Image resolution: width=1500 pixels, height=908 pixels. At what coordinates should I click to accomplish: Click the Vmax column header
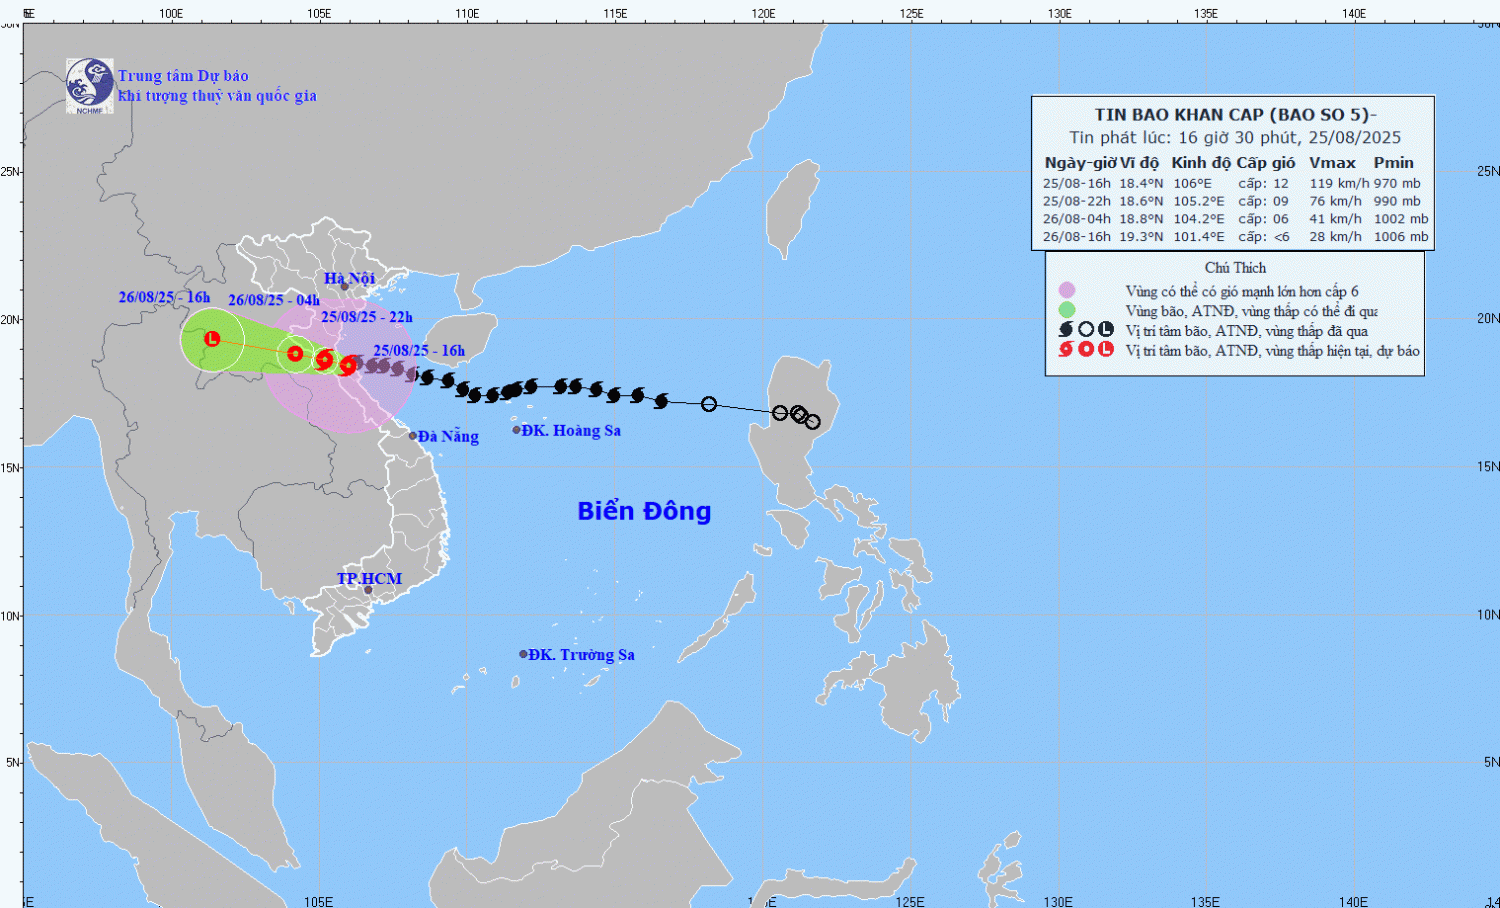(x=1332, y=163)
